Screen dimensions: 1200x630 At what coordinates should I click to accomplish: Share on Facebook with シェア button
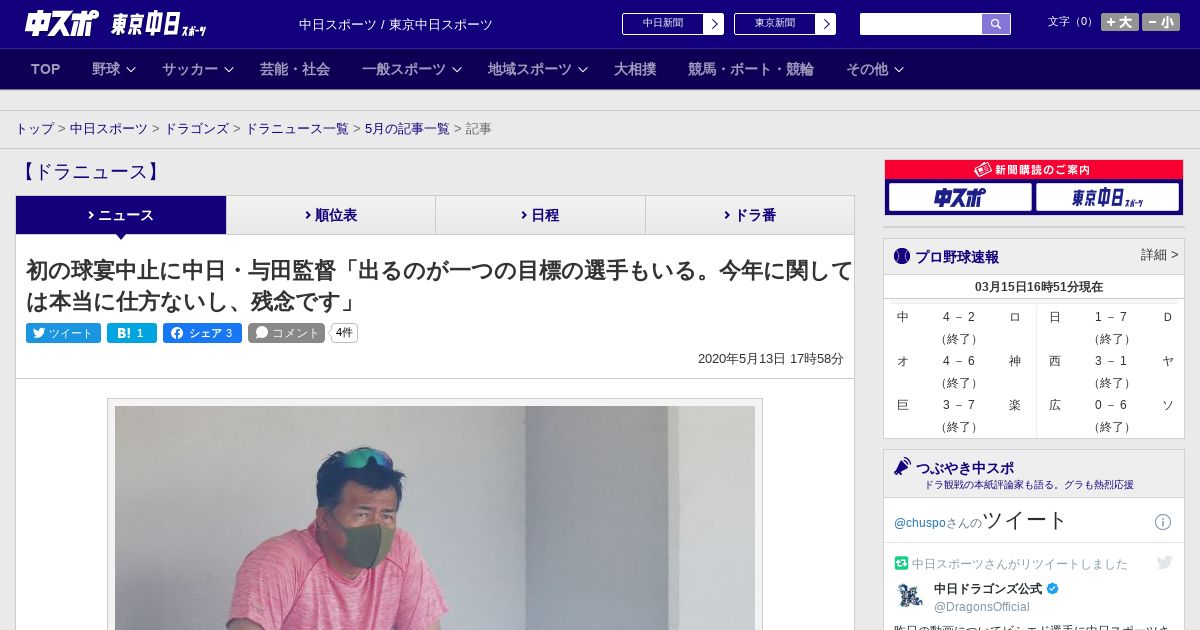[202, 333]
